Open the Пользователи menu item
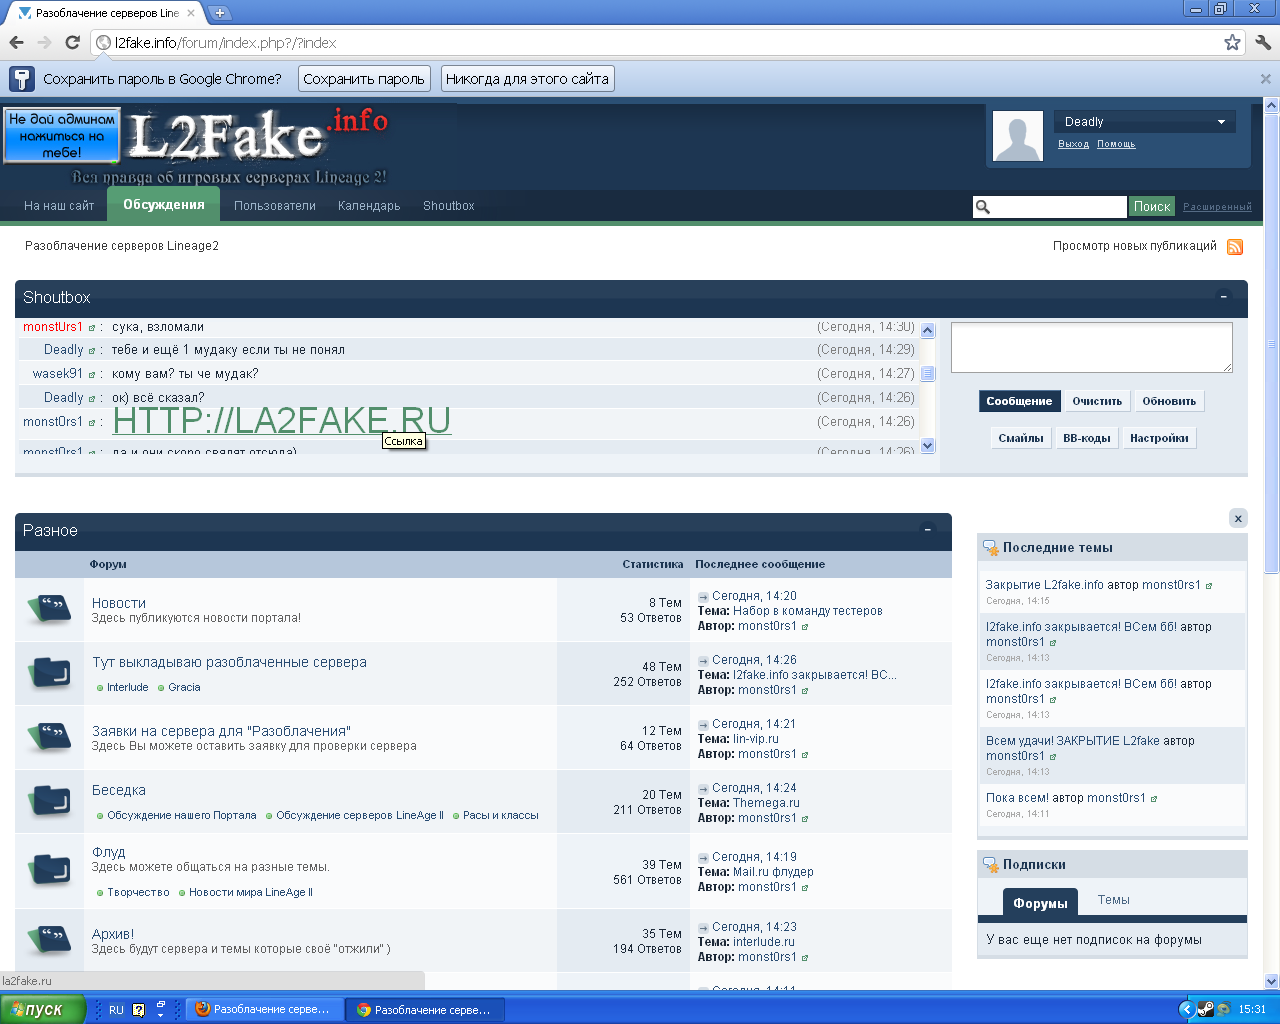The height and width of the screenshot is (1024, 1280). coord(275,206)
